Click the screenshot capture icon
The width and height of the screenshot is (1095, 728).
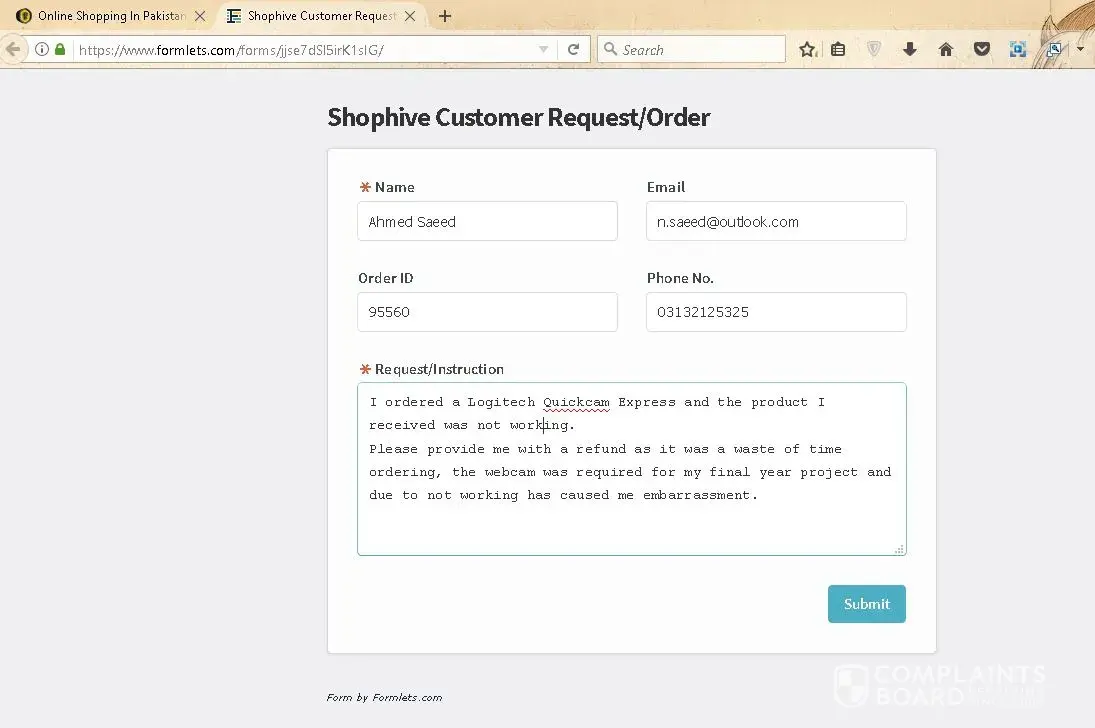(x=1017, y=49)
